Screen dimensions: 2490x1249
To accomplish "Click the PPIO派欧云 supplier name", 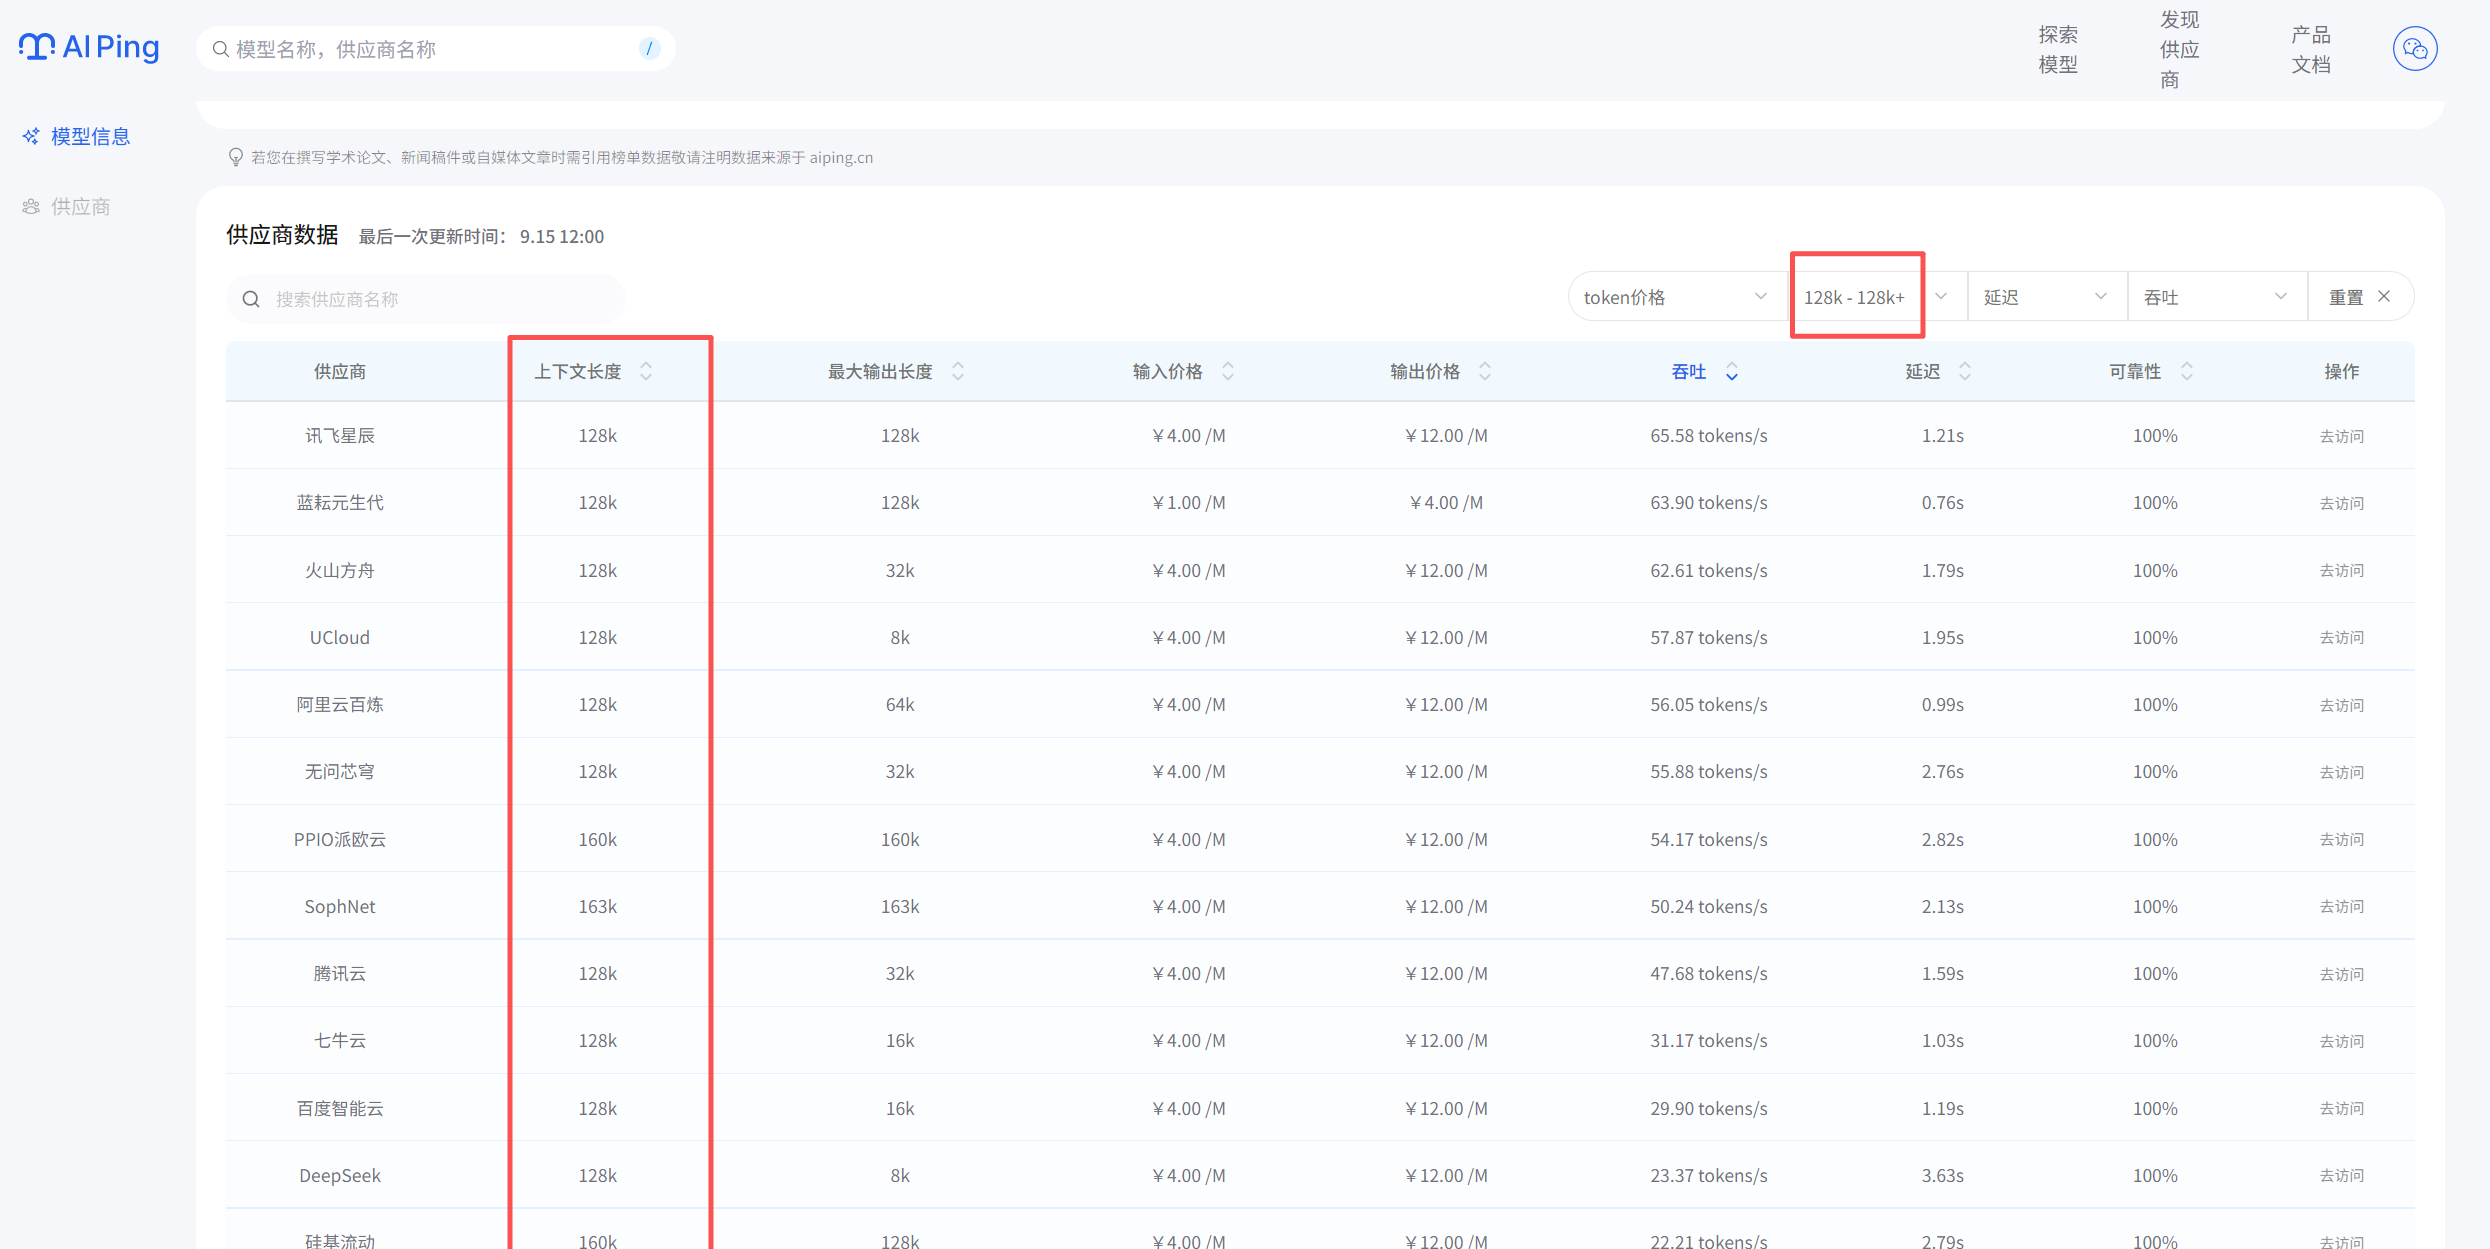I will tap(340, 839).
